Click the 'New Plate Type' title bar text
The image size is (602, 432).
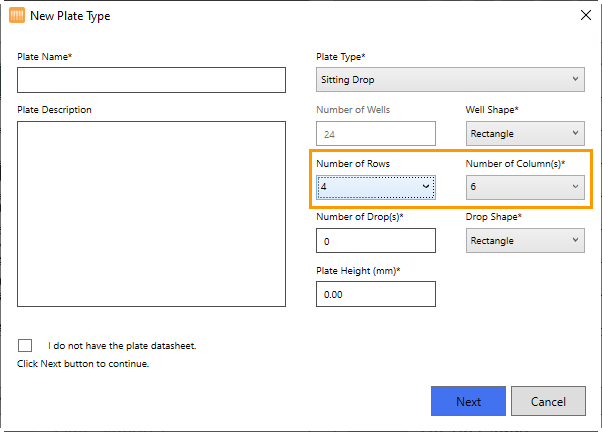click(x=70, y=15)
